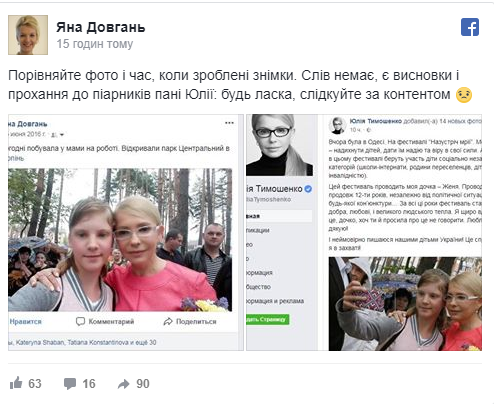Click the Facebook logo icon
494x404 pixels.
point(470,27)
